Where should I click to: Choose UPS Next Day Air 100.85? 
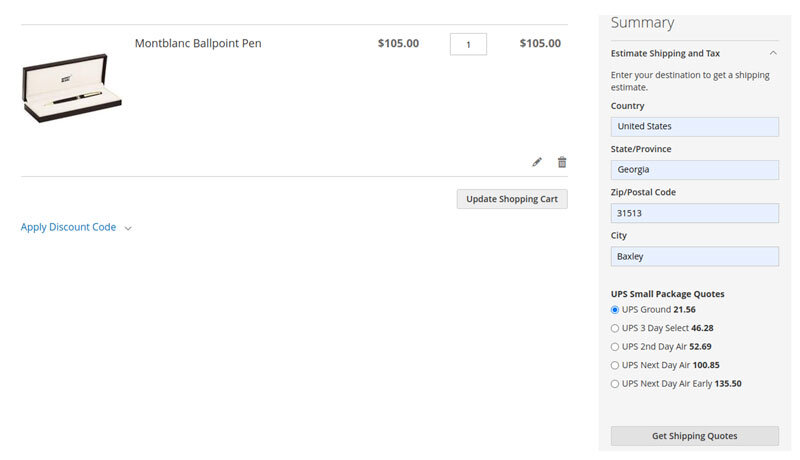tap(615, 365)
